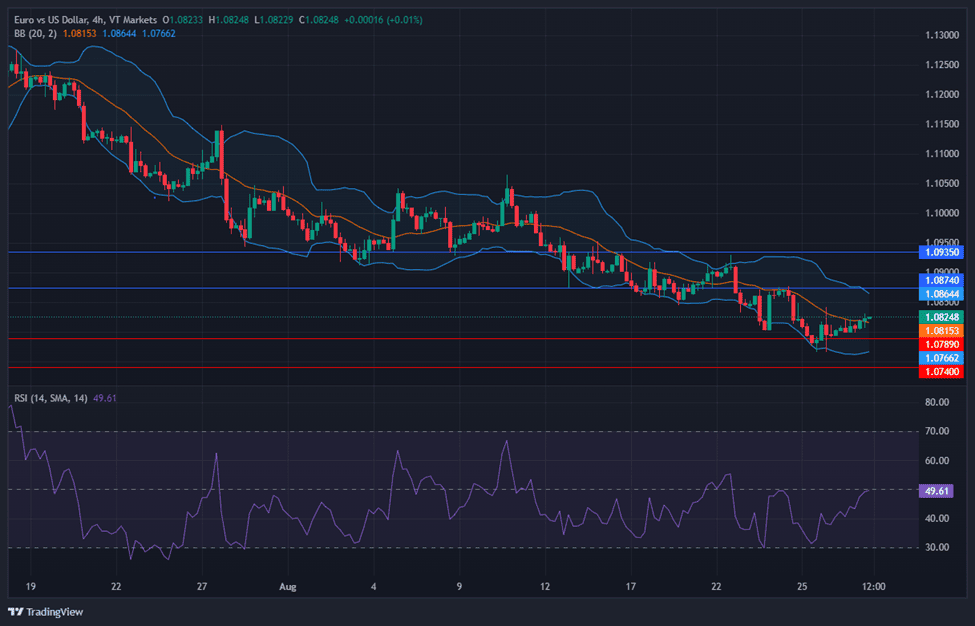Click the light blue 1.08644 upper band label
The image size is (975, 626).
941,295
